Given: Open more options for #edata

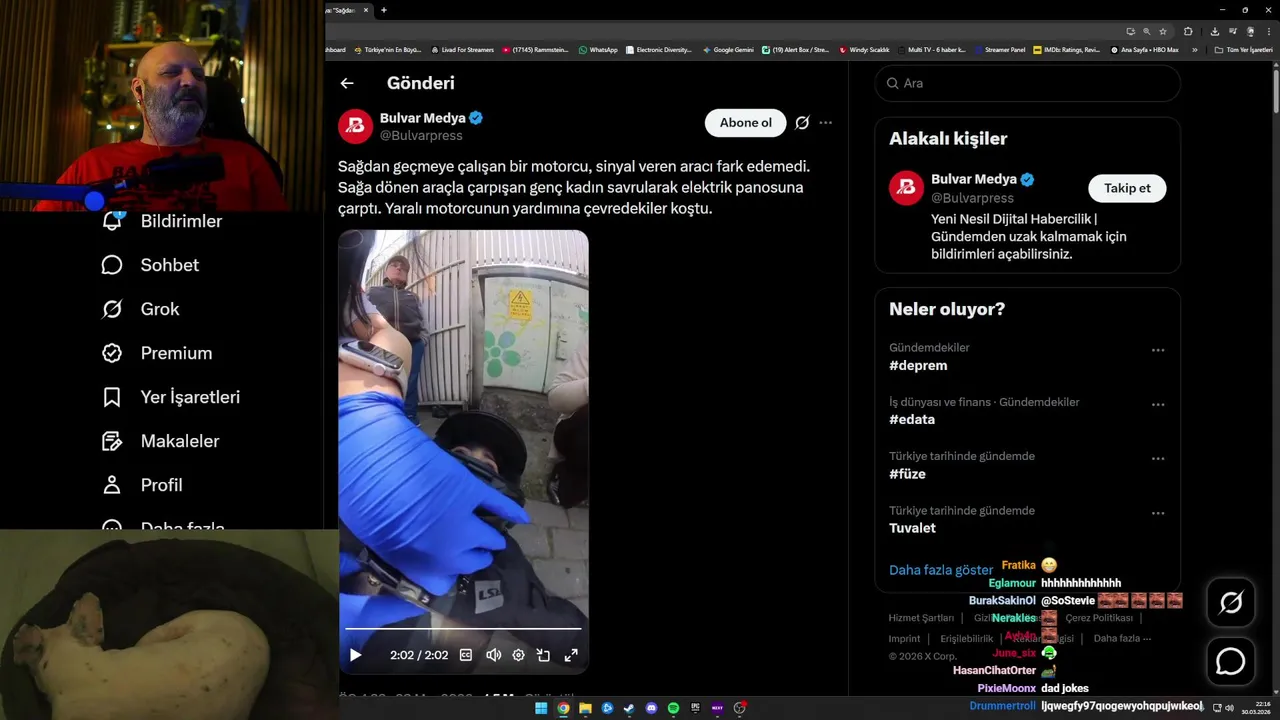Looking at the screenshot, I should [1158, 405].
